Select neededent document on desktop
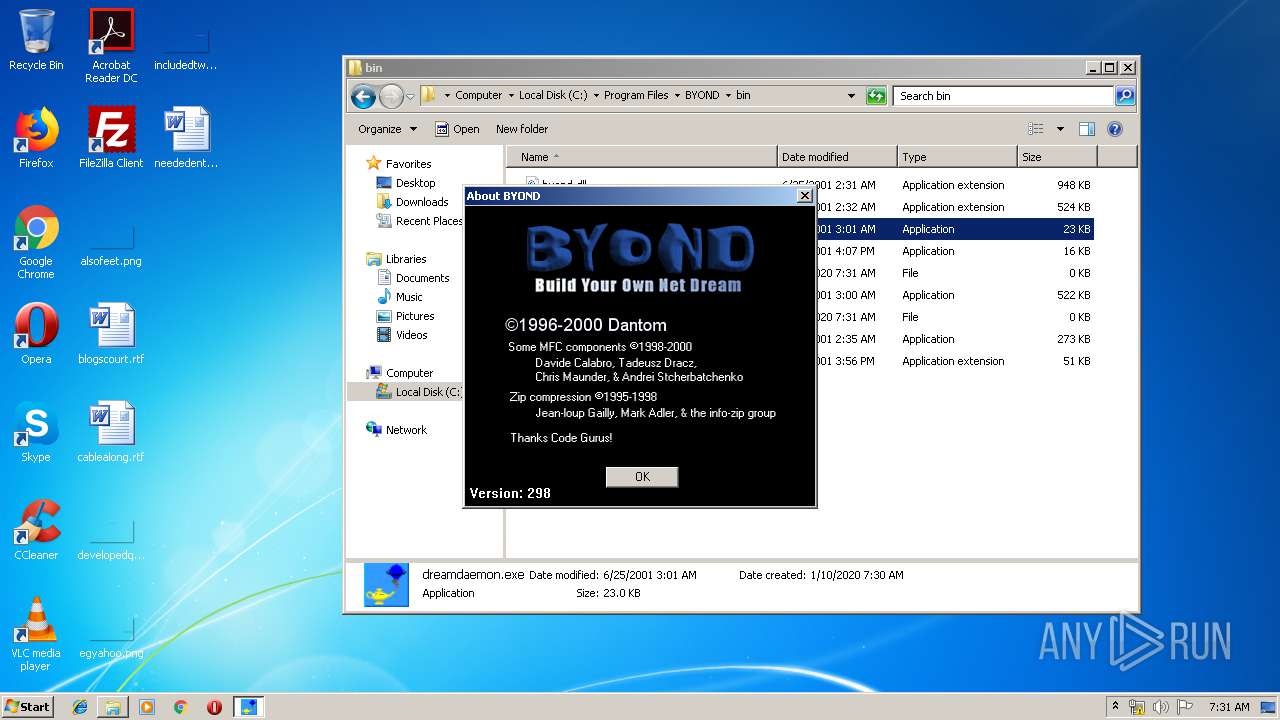Image resolution: width=1280 pixels, height=720 pixels. point(186,137)
